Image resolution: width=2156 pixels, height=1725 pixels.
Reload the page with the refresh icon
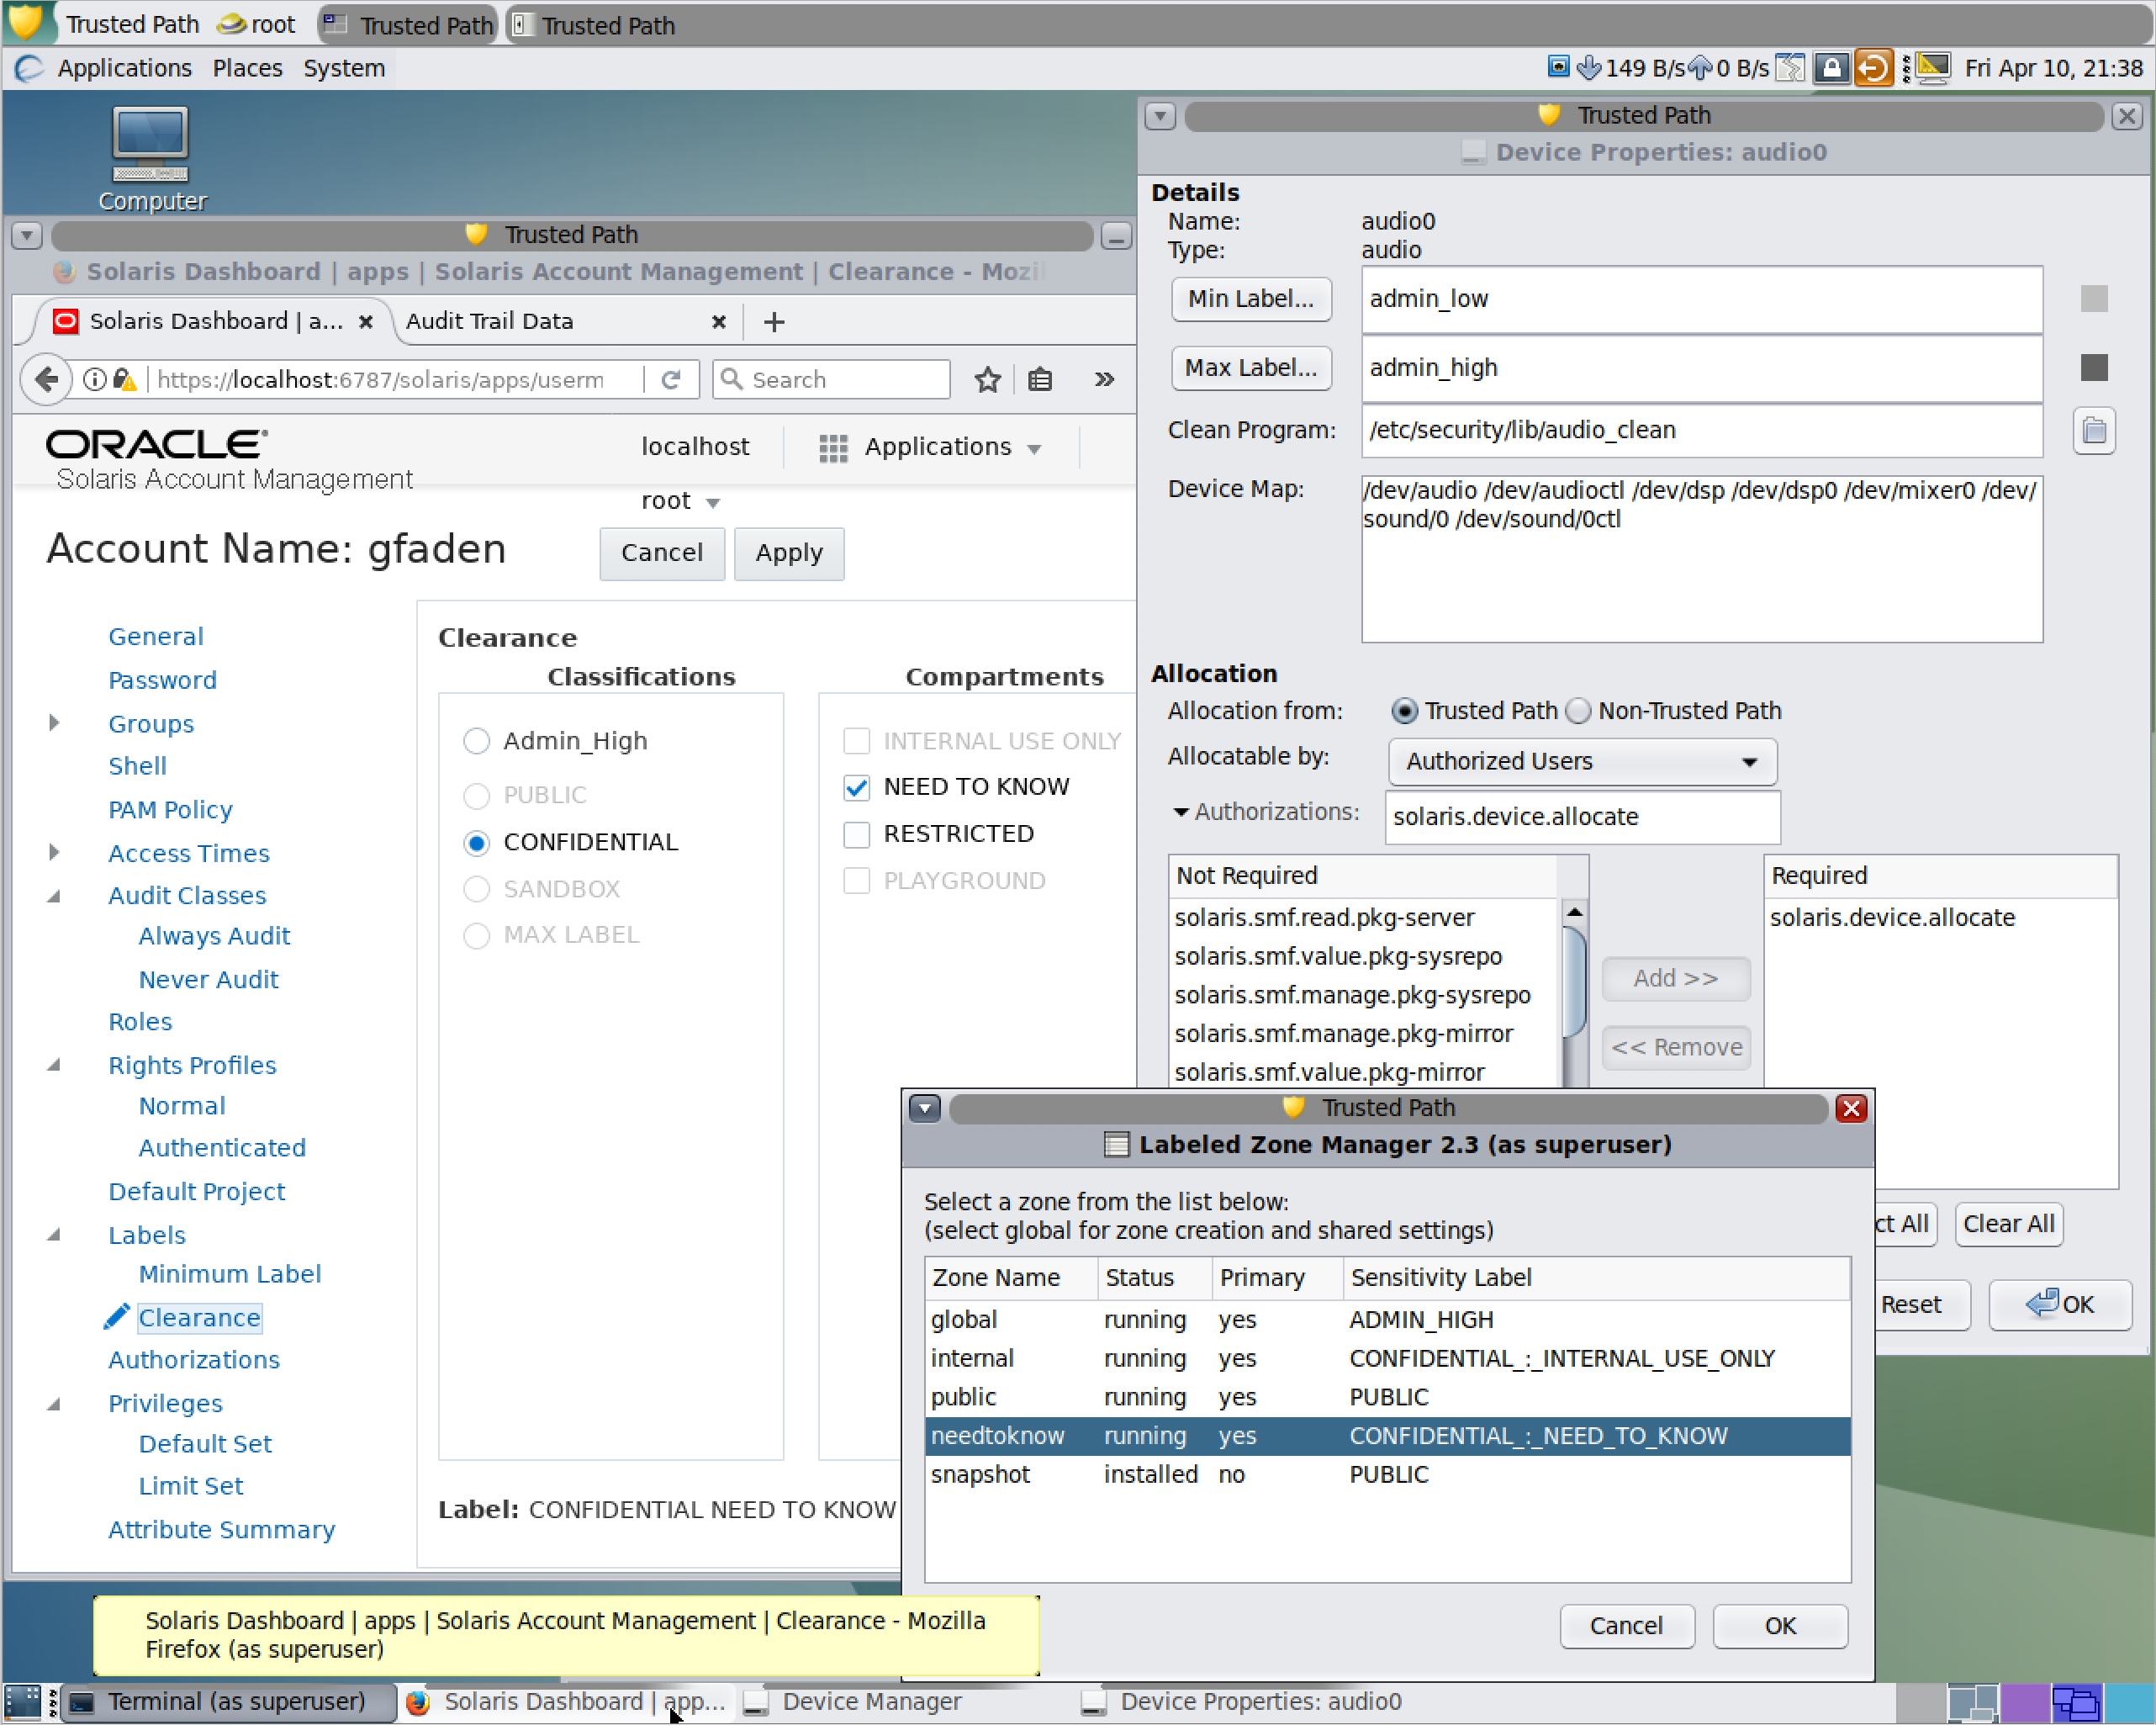(x=671, y=380)
